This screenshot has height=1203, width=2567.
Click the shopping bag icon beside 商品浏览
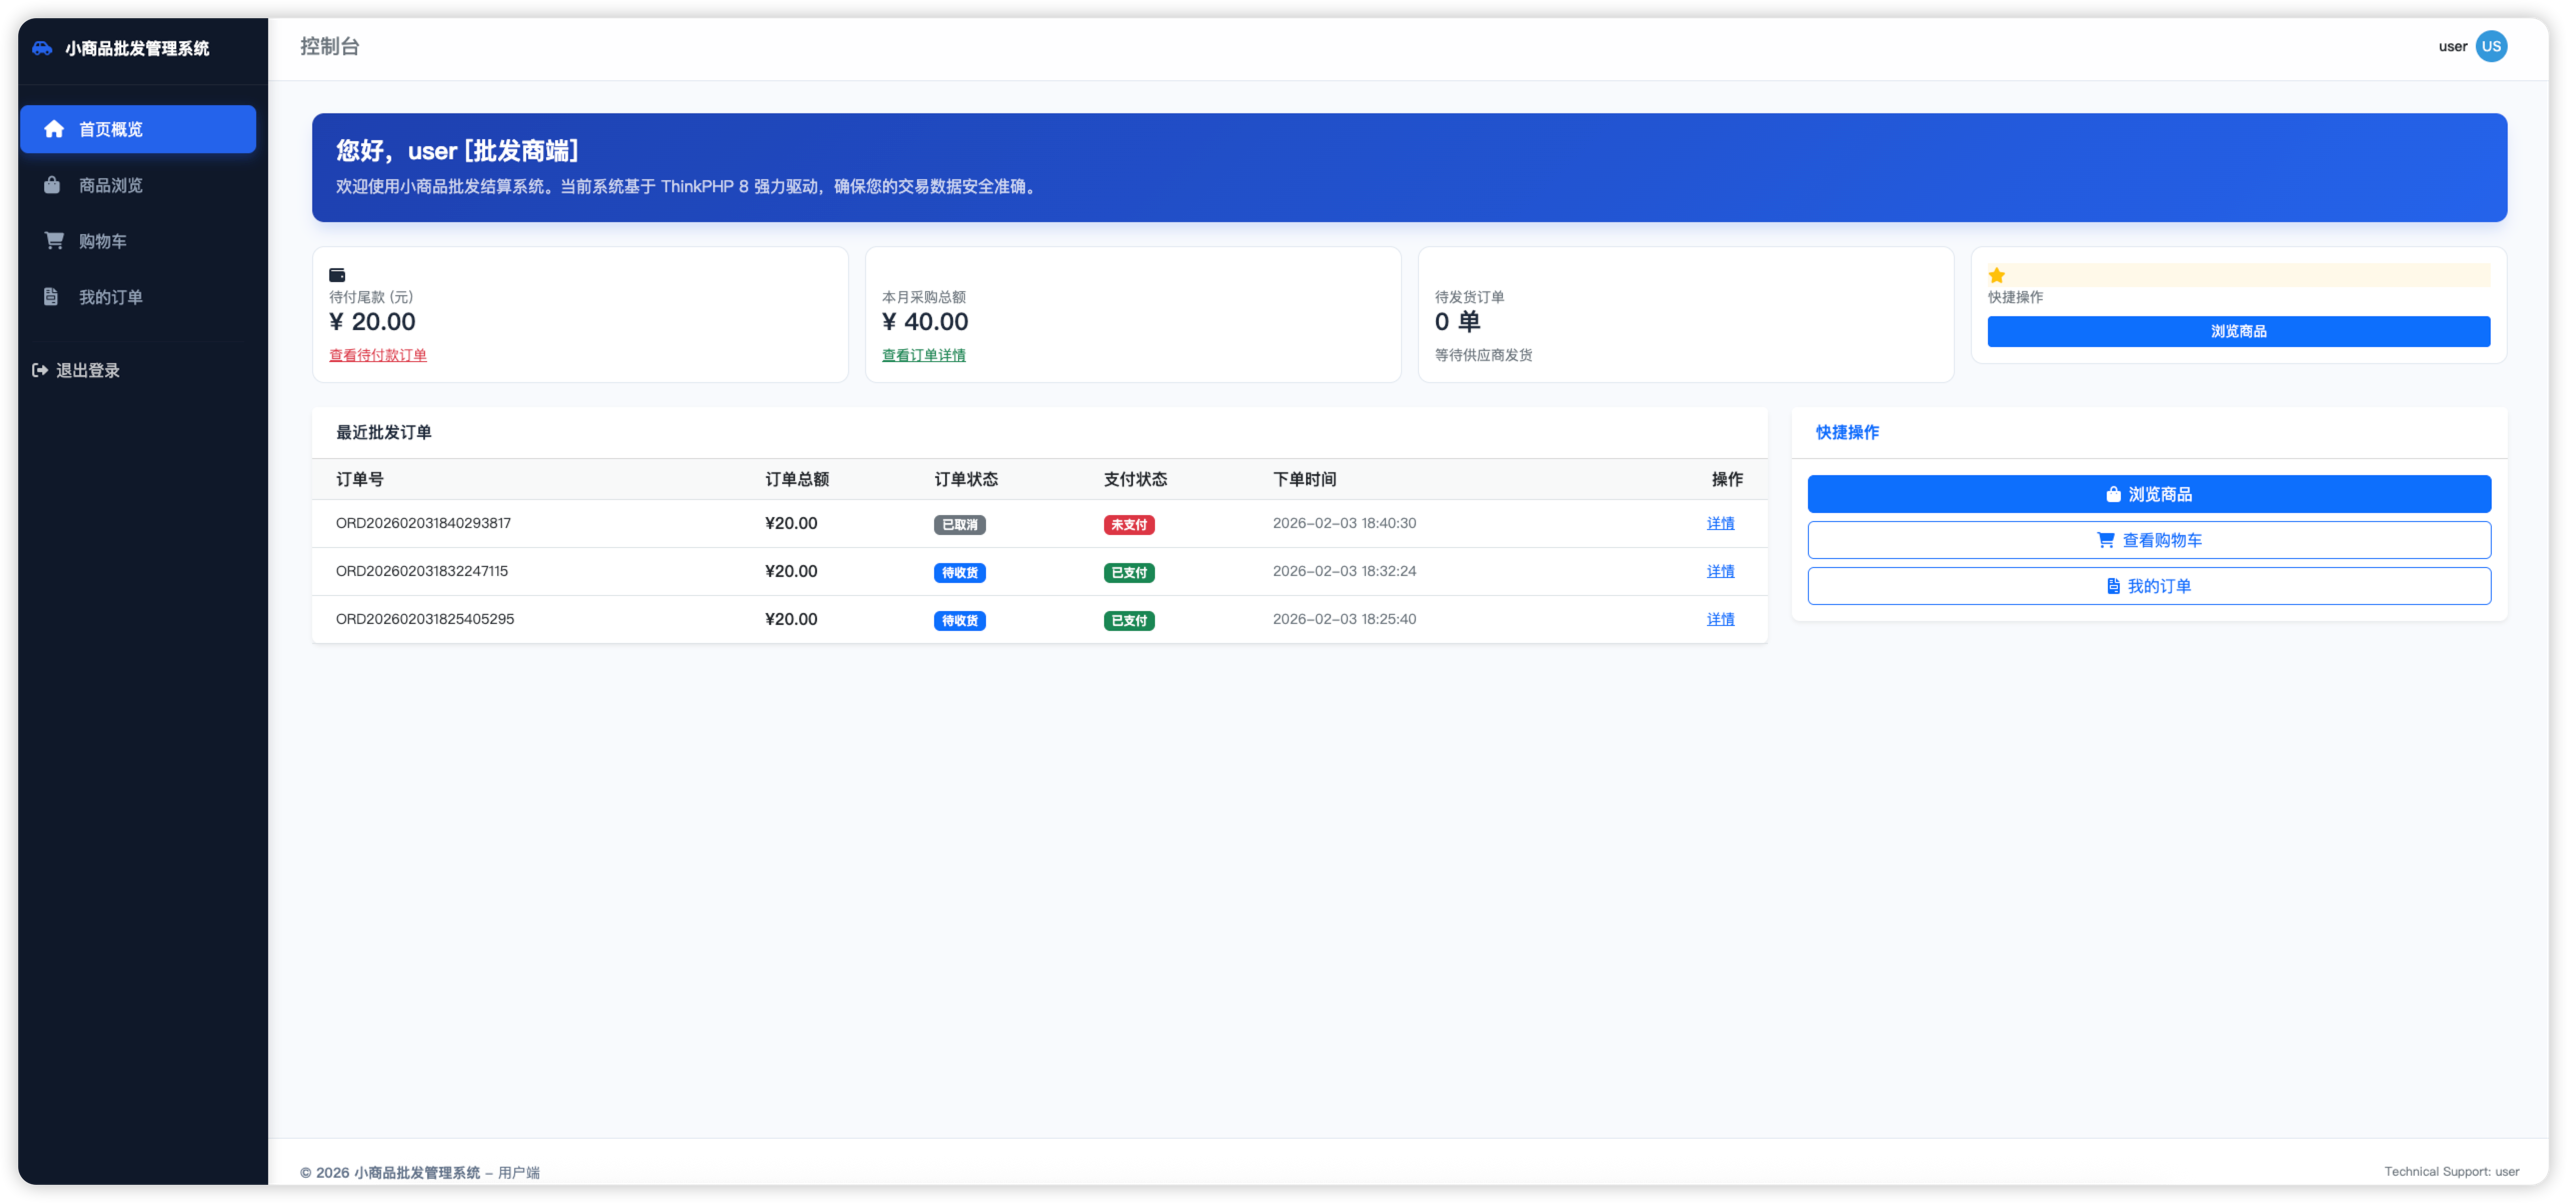[52, 185]
